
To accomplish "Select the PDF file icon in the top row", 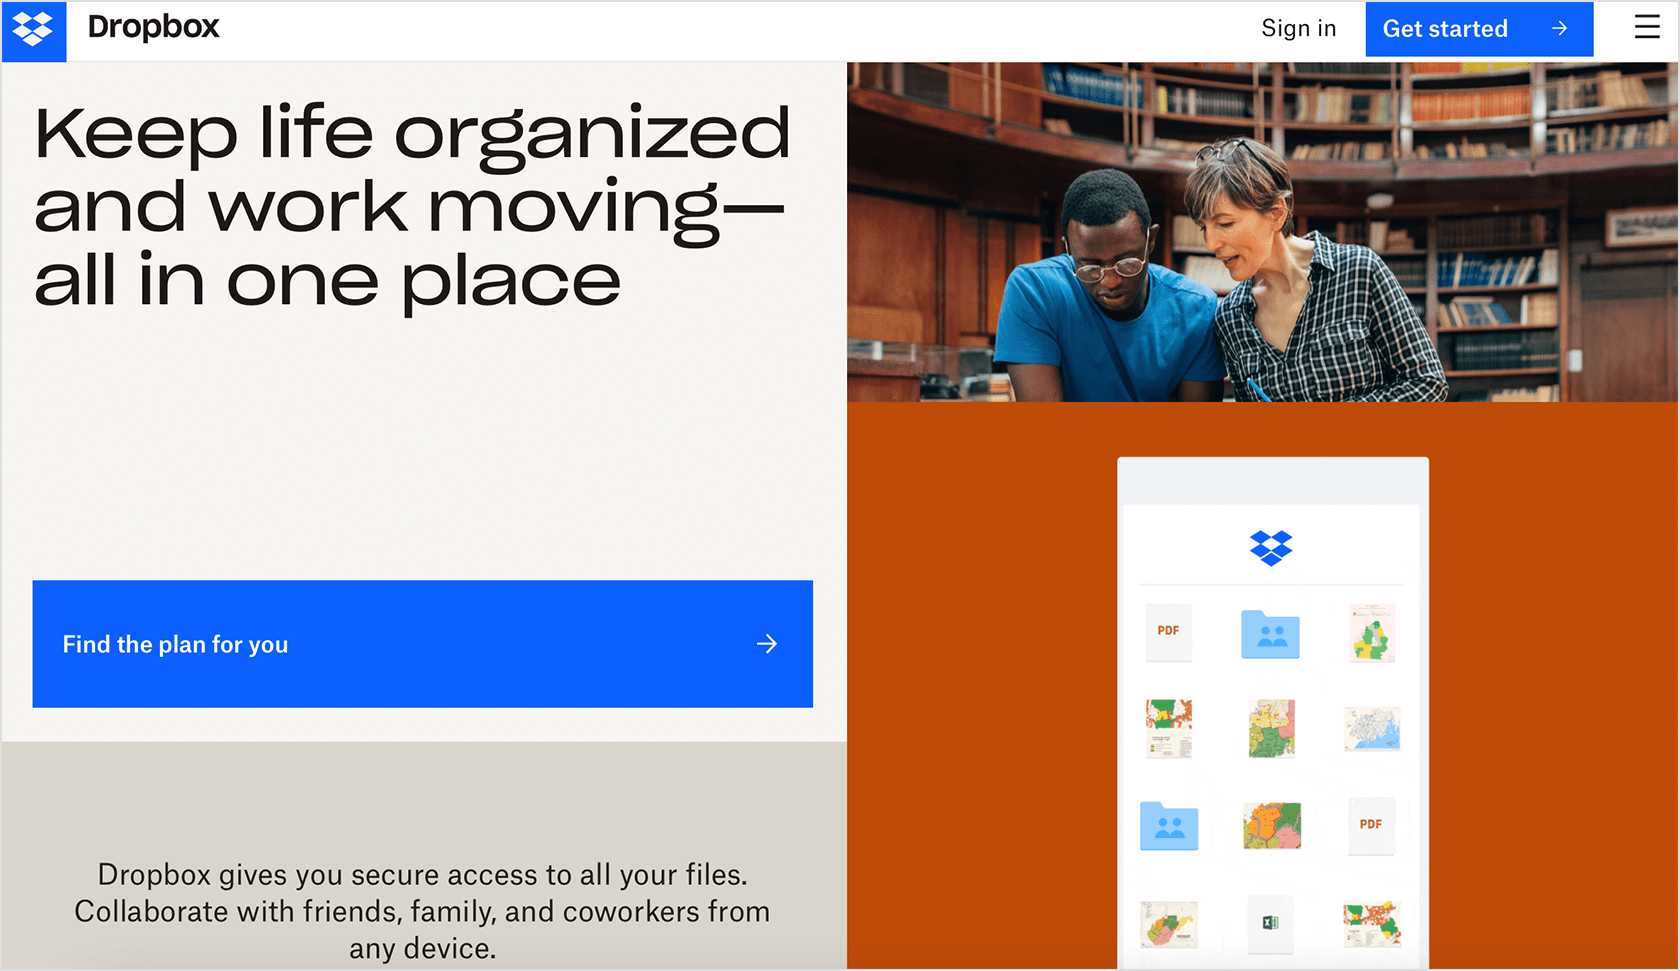I will coord(1168,631).
